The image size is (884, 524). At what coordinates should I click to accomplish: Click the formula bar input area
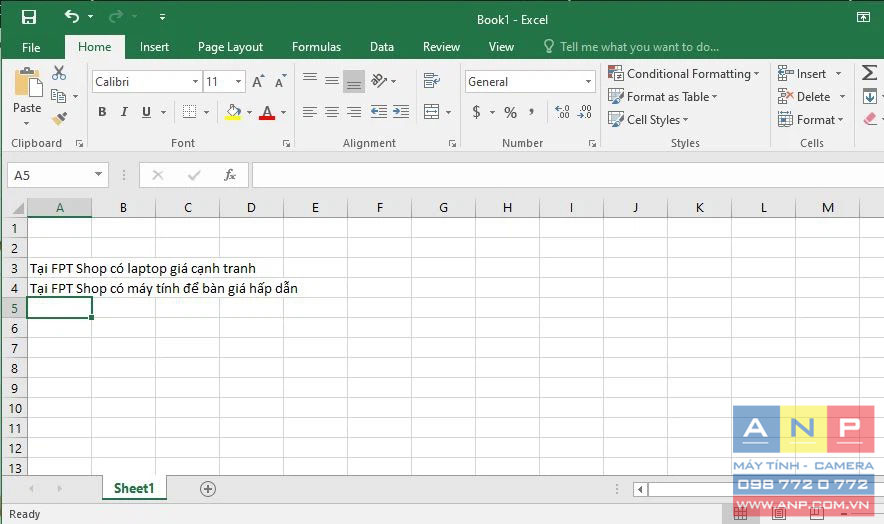pos(568,175)
